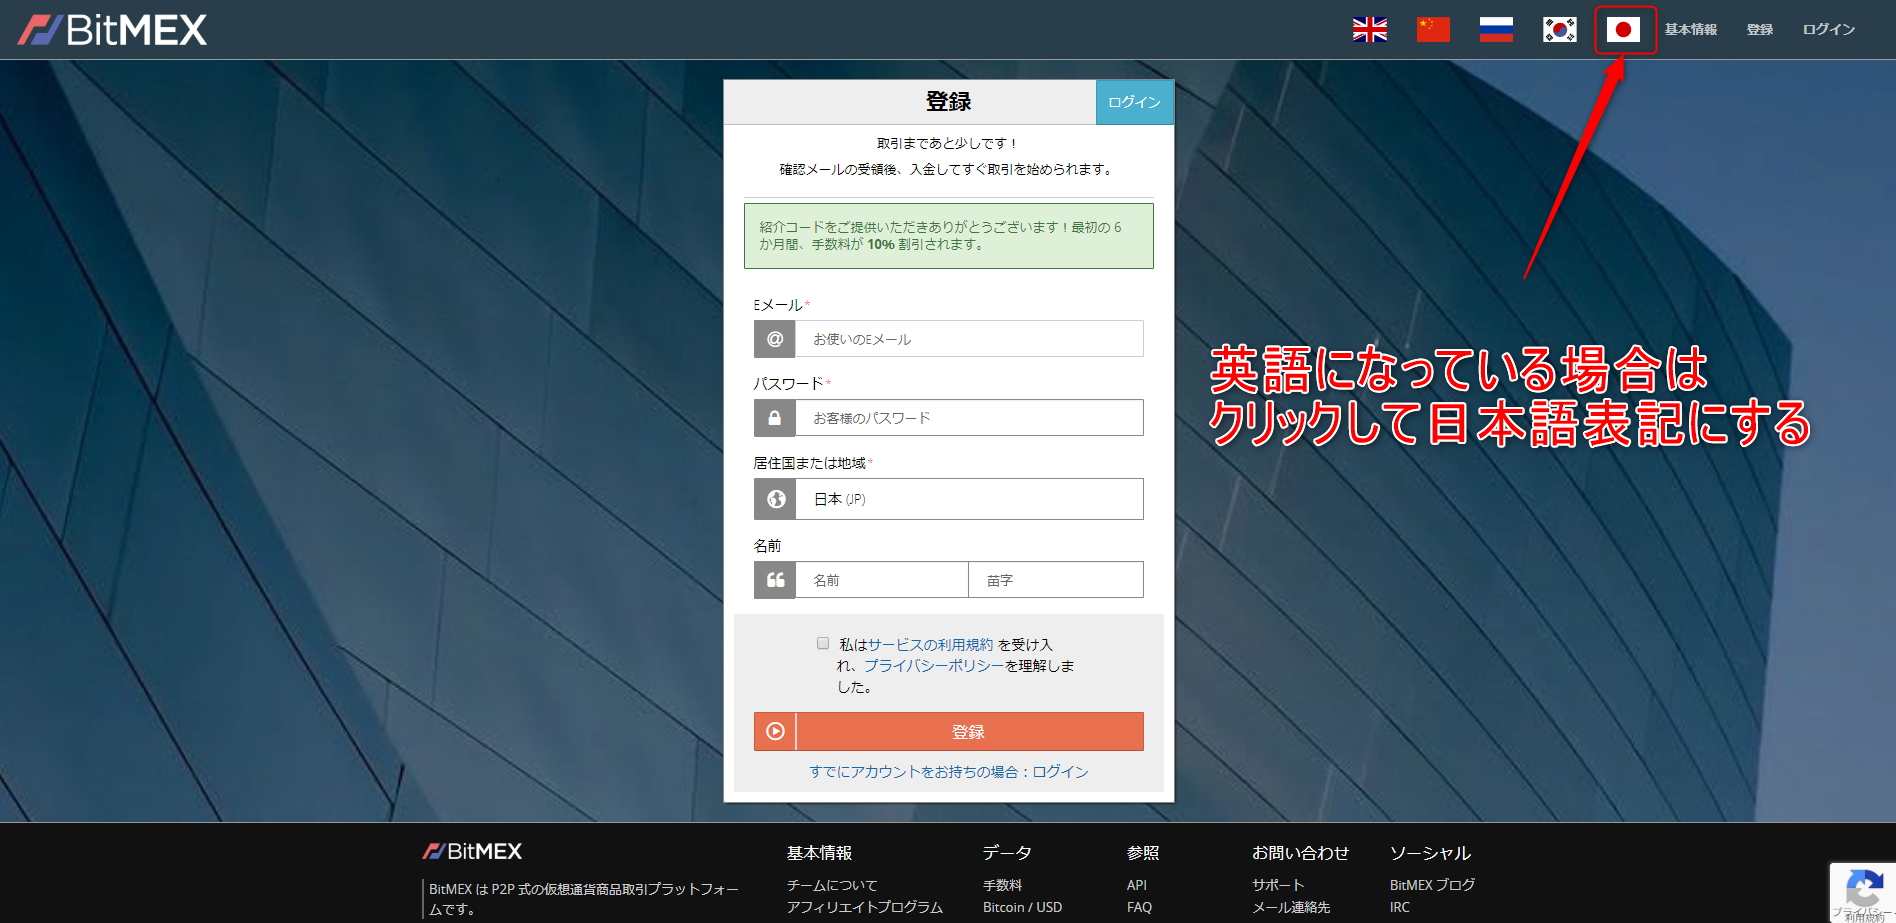Open the プライバシーポリシー link

coord(933,666)
